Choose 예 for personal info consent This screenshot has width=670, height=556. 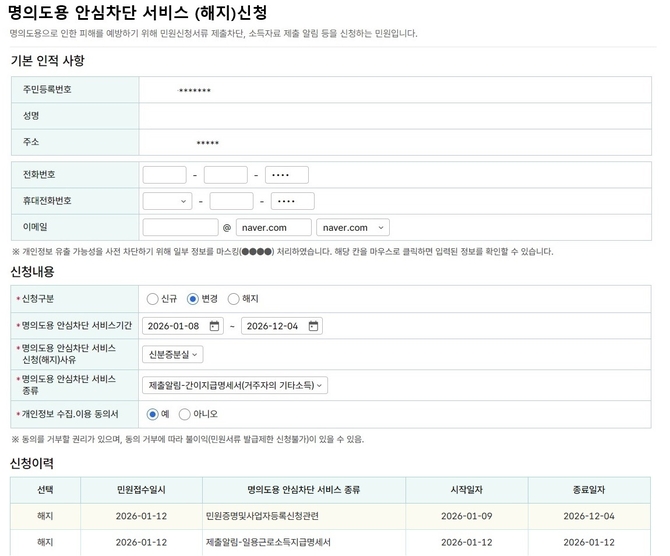(x=152, y=414)
